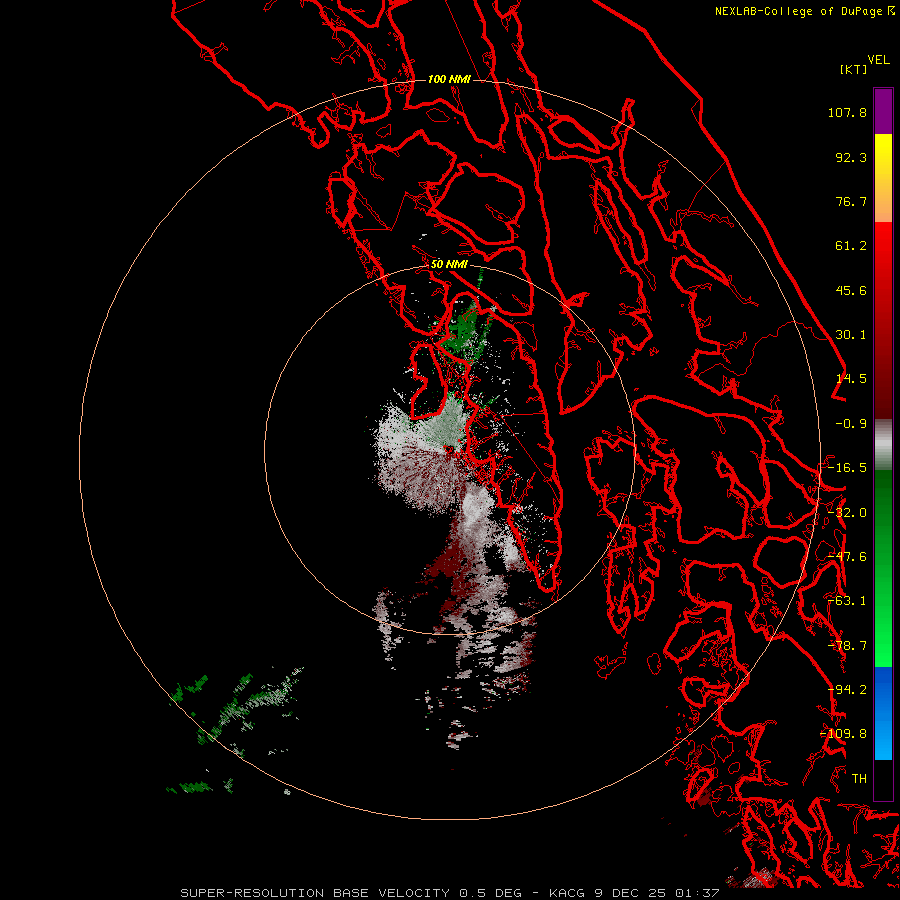
Task: Click the 92.3 velocity scale value
Action: coord(851,157)
